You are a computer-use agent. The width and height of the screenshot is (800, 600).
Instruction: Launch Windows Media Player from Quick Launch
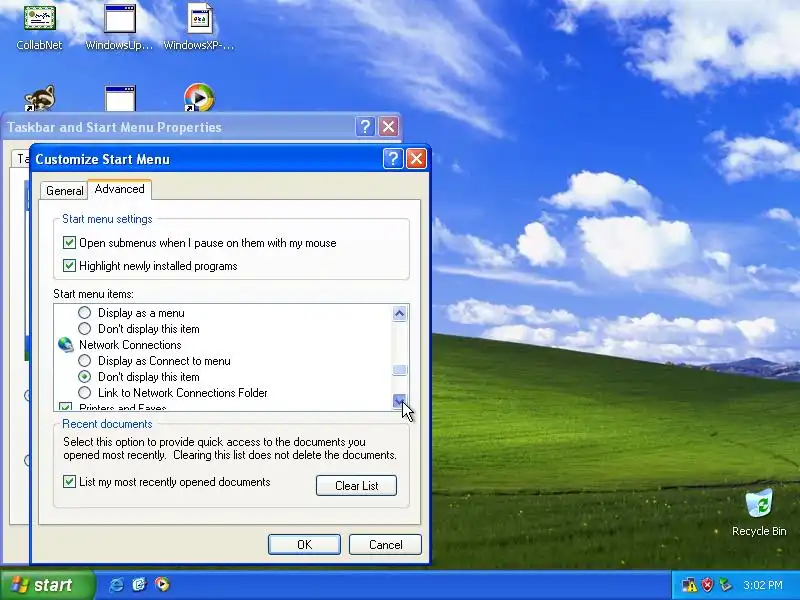[x=162, y=584]
